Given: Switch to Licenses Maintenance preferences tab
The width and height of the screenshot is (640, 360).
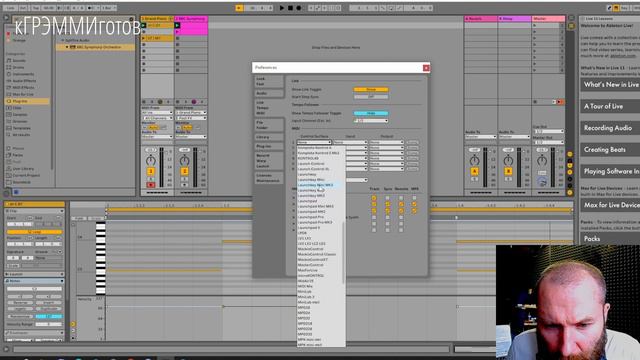Looking at the screenshot, I should [x=268, y=178].
